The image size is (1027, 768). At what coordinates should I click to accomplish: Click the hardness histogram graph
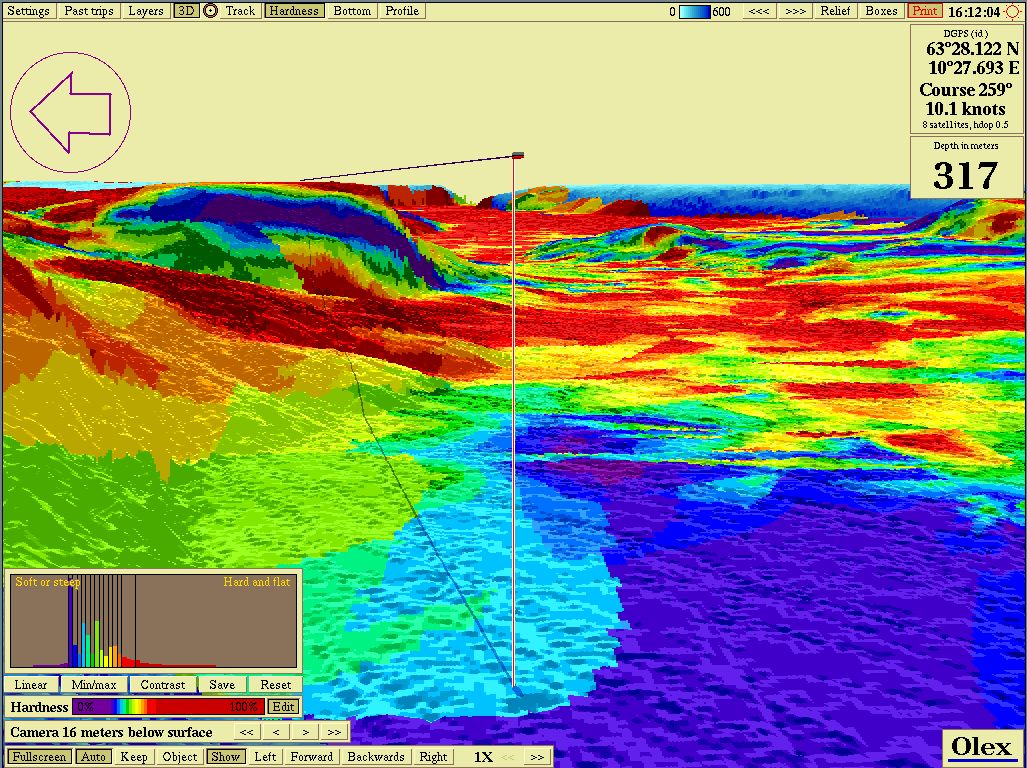click(154, 621)
